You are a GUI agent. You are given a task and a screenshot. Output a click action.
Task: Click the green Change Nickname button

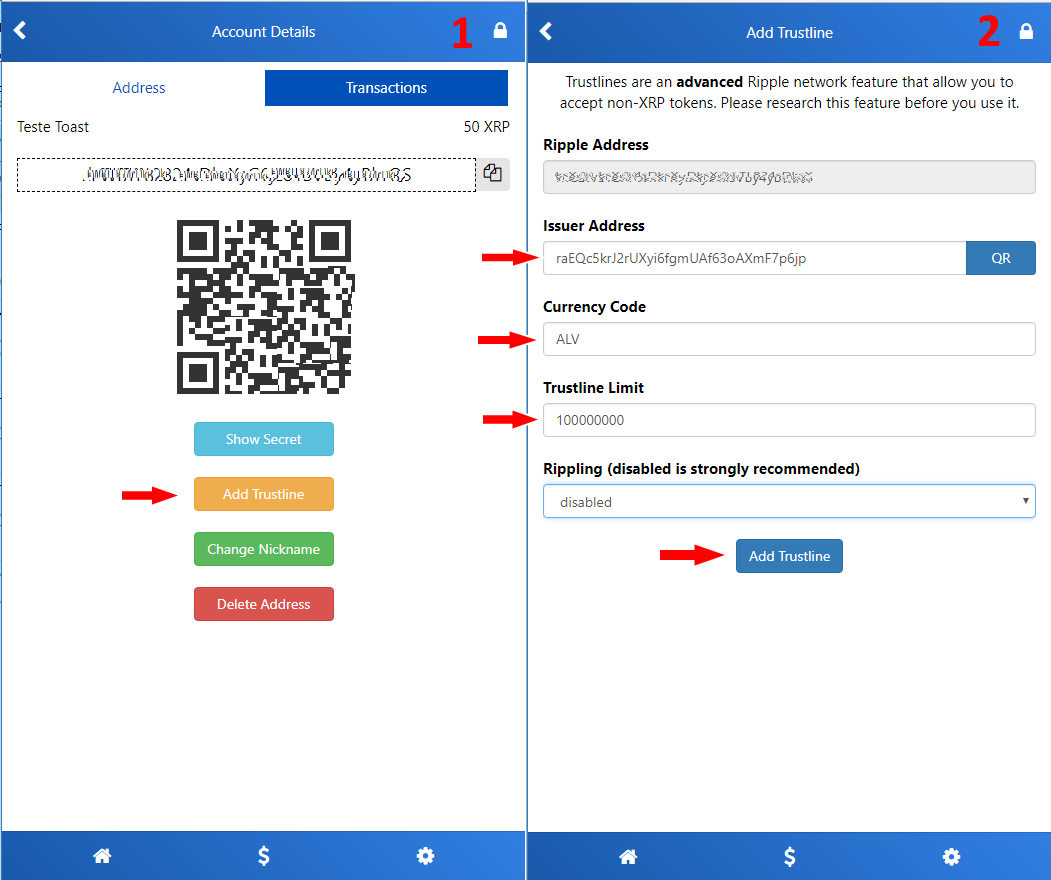tap(263, 549)
